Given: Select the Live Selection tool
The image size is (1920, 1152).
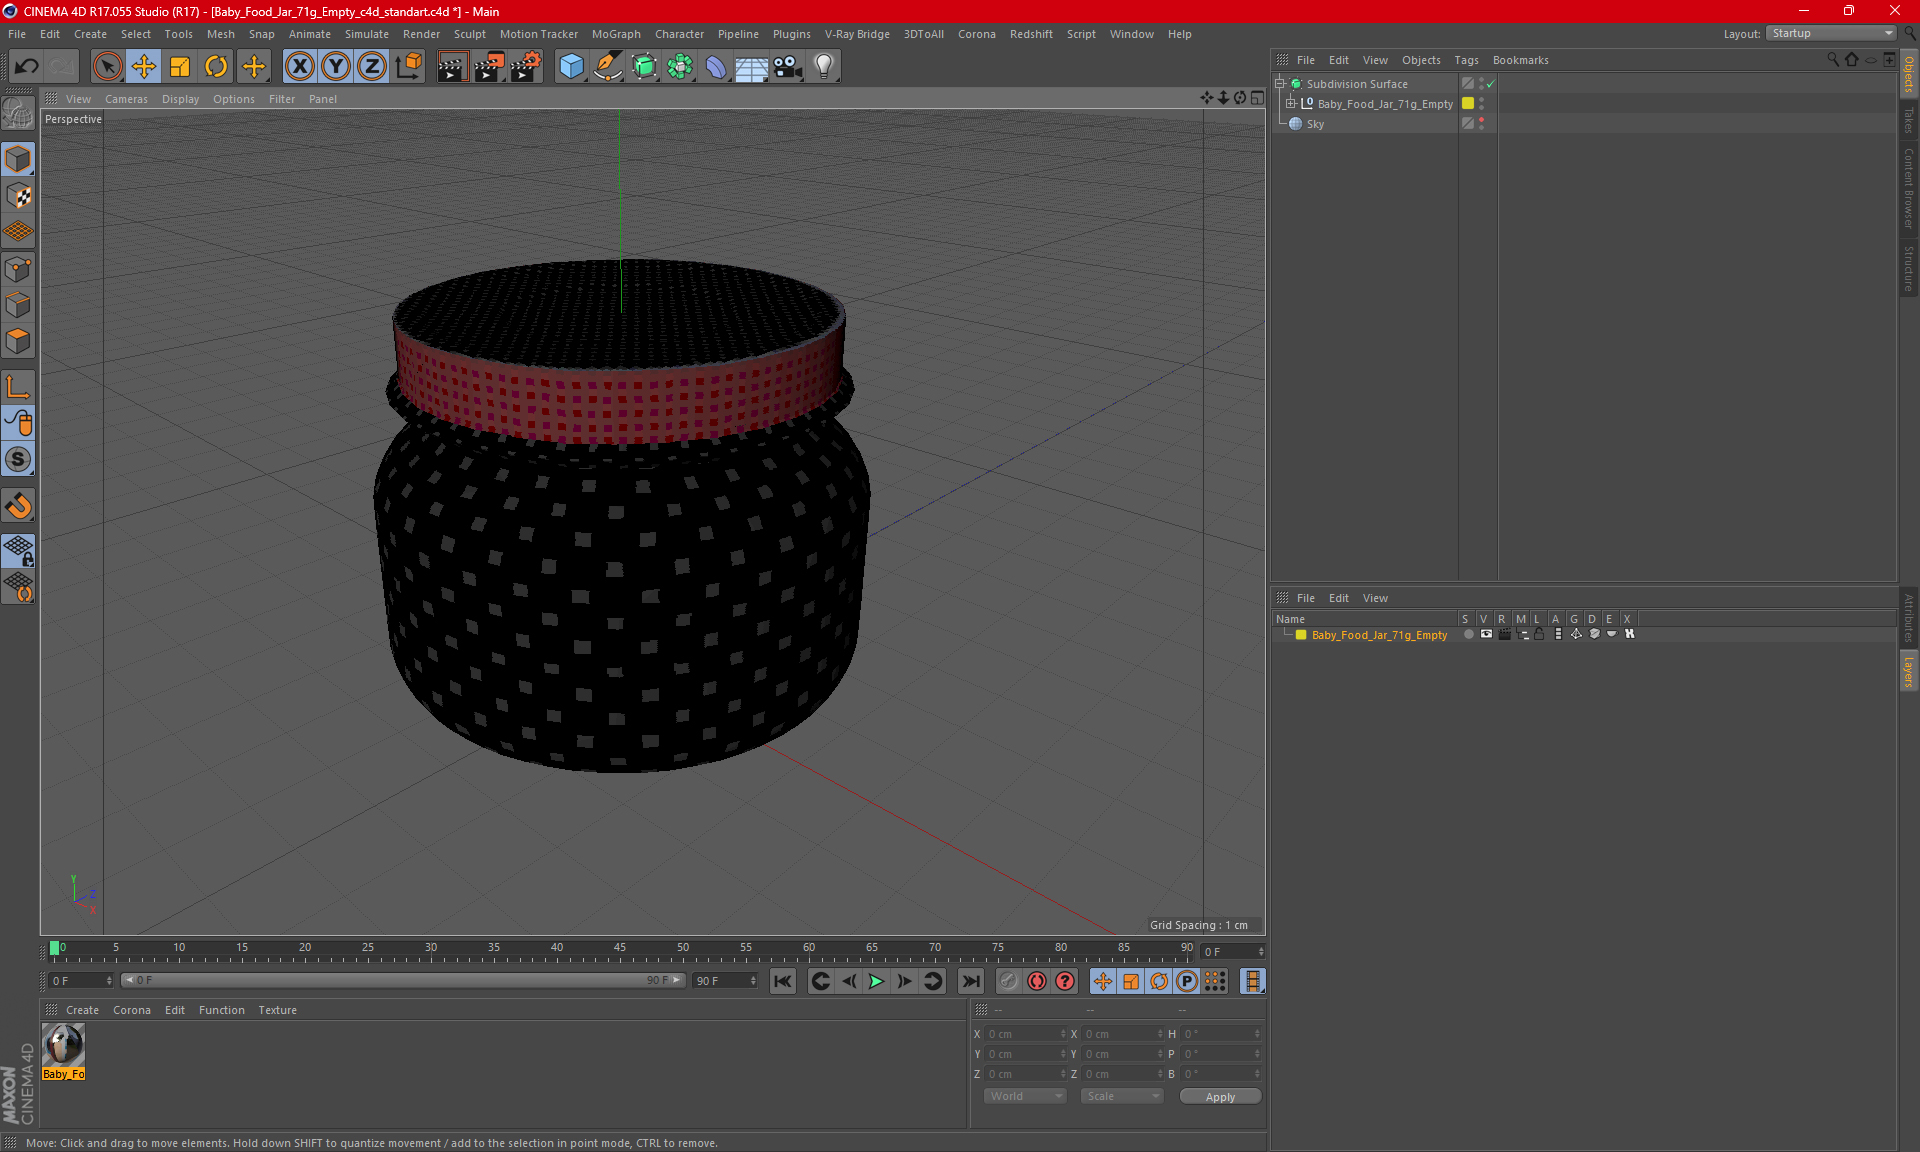Looking at the screenshot, I should pos(107,66).
